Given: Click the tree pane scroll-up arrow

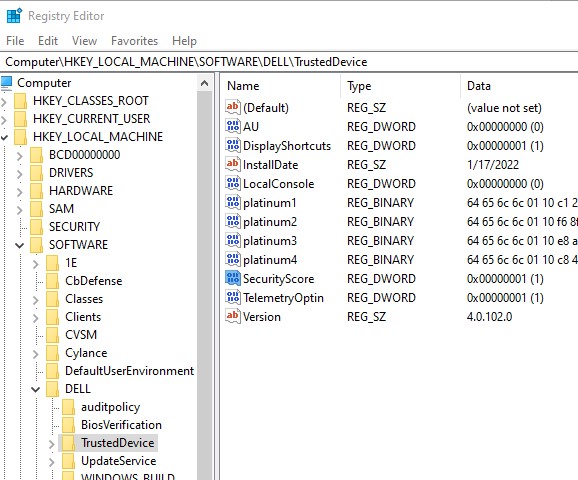Looking at the screenshot, I should (205, 84).
